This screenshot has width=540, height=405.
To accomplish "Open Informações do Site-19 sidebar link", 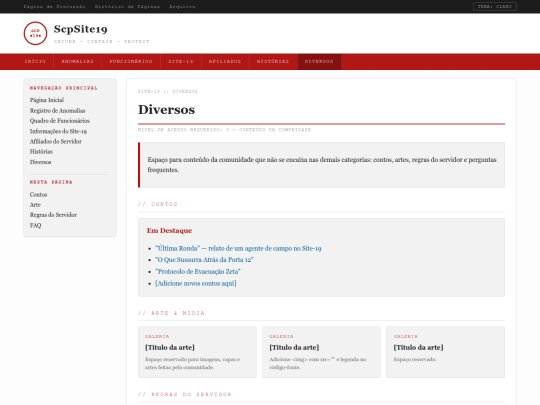I will click(x=58, y=131).
